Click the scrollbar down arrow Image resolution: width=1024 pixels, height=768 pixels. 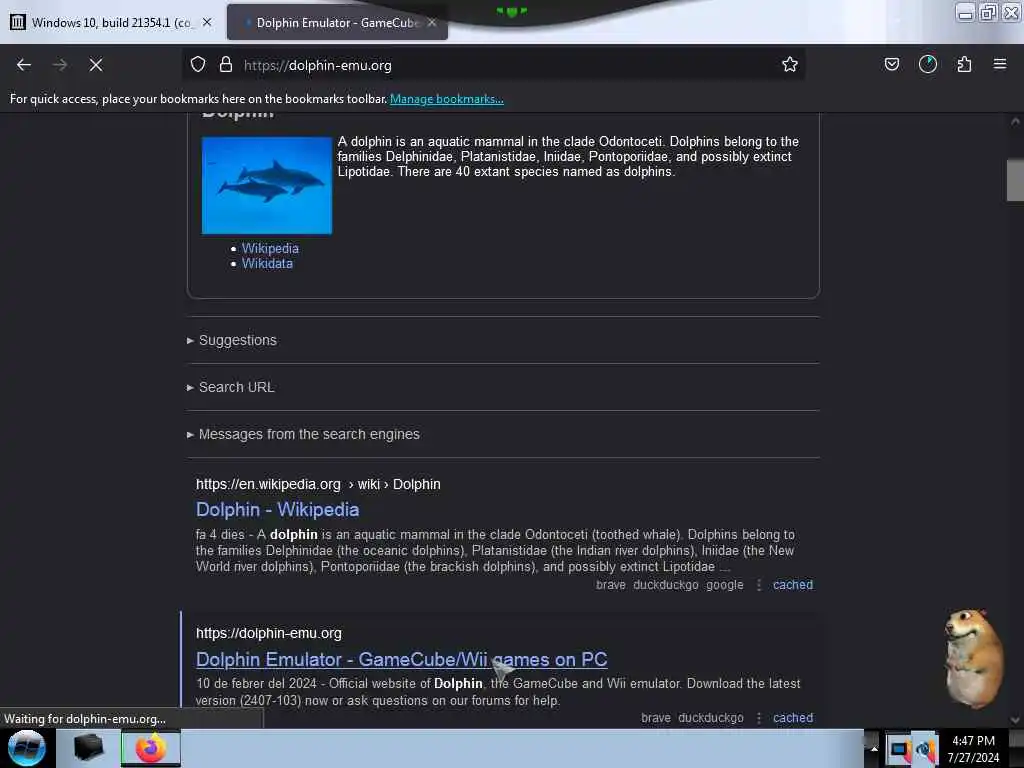coord(1015,720)
